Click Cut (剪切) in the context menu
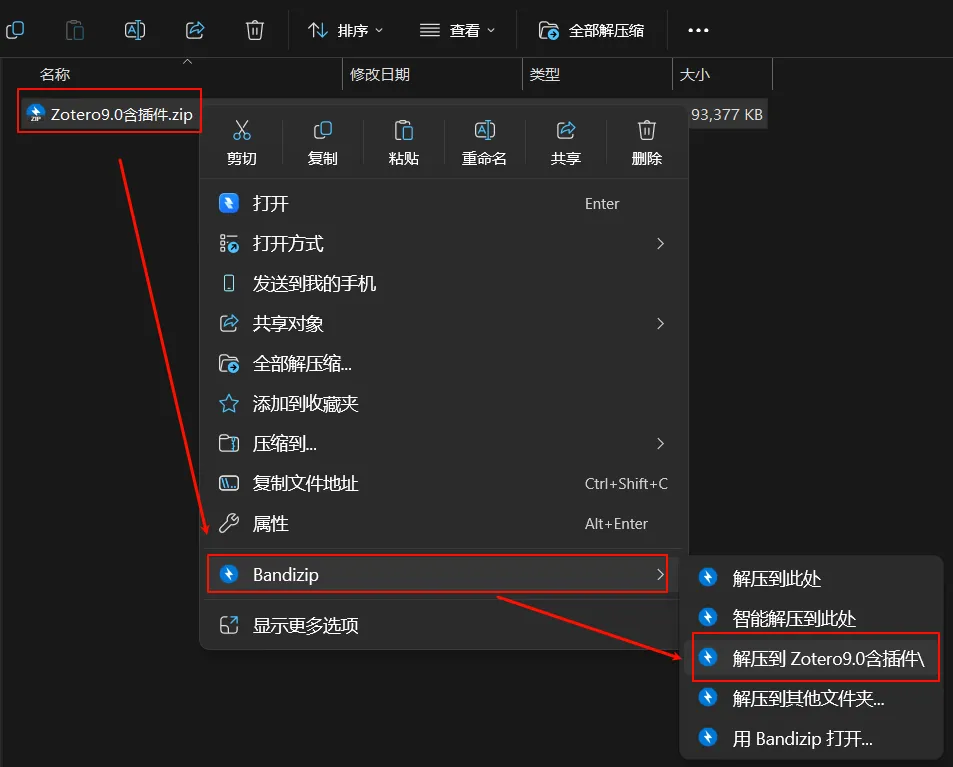The height and width of the screenshot is (767, 953). coord(242,143)
